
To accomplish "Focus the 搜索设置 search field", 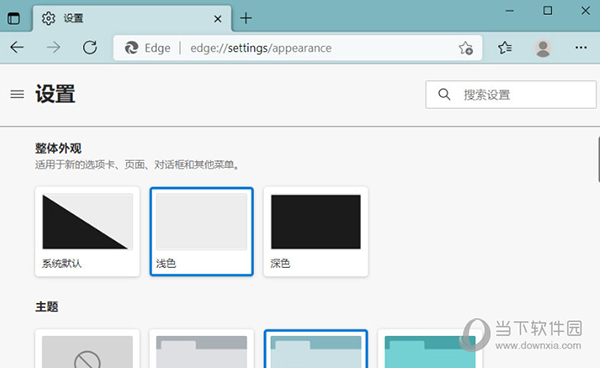I will coord(511,94).
